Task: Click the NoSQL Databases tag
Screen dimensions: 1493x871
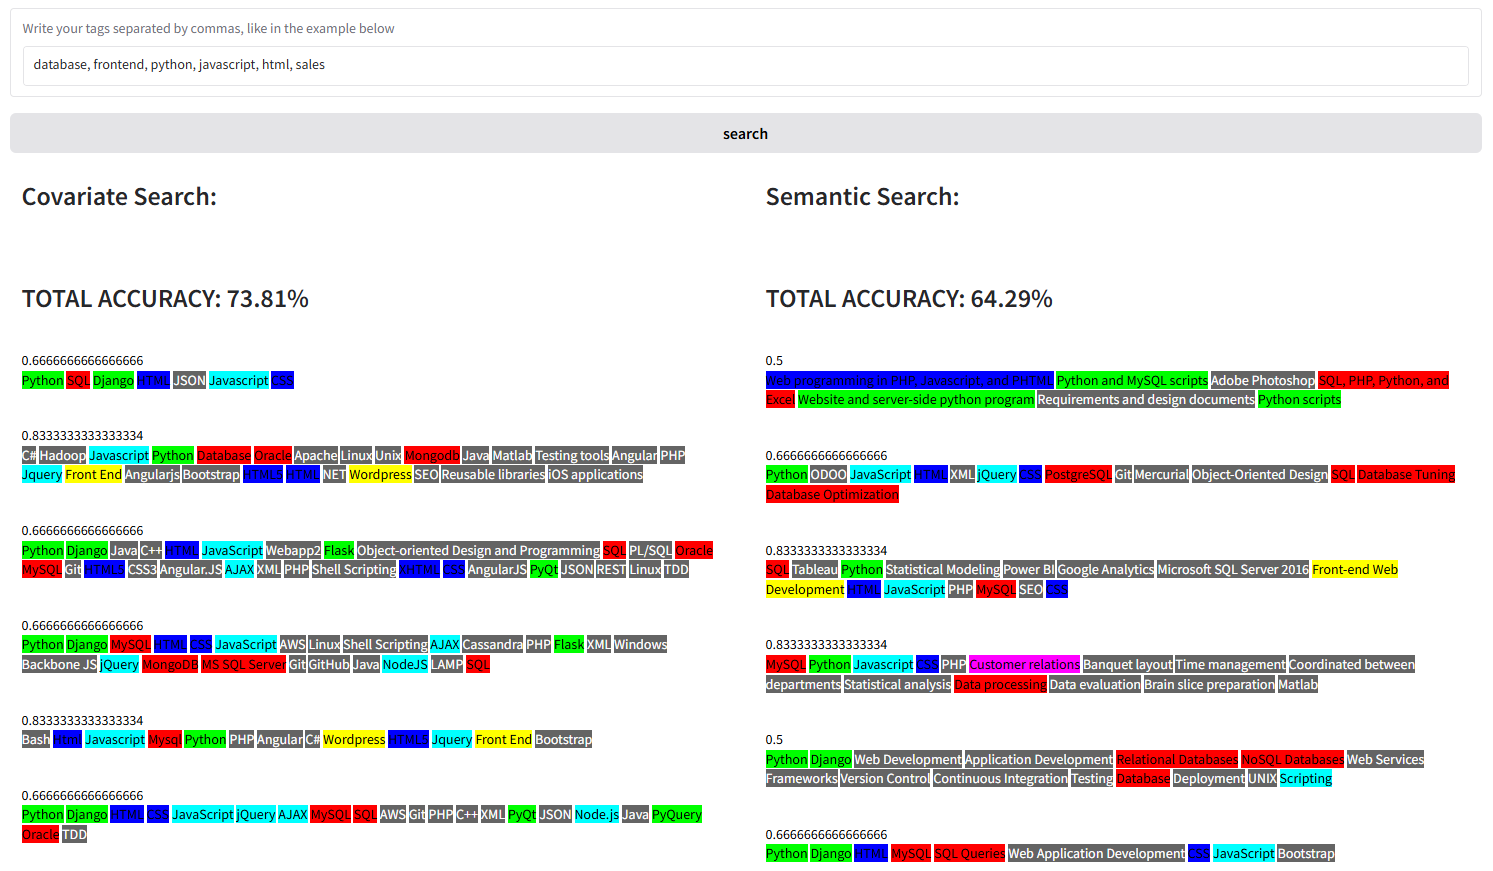Action: tap(1292, 760)
